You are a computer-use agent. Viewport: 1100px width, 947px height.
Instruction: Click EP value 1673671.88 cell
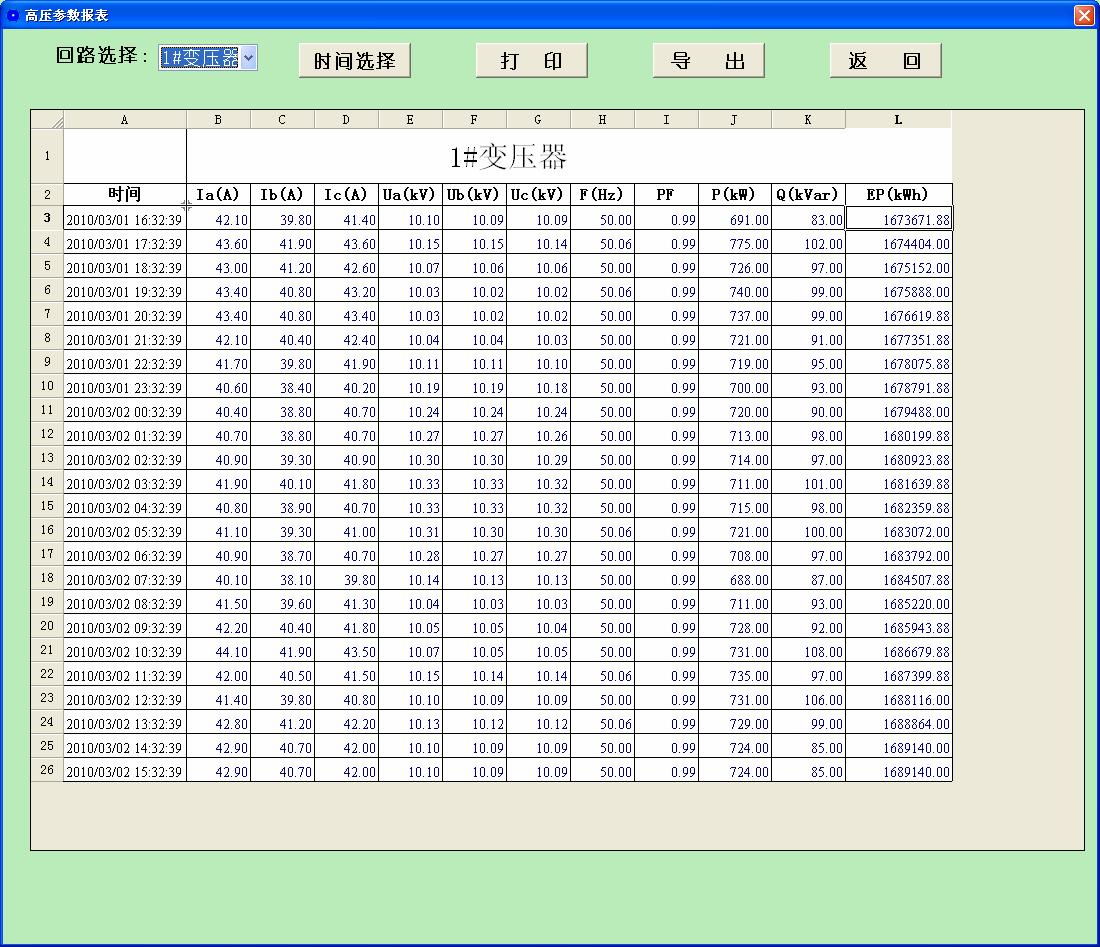pos(898,220)
